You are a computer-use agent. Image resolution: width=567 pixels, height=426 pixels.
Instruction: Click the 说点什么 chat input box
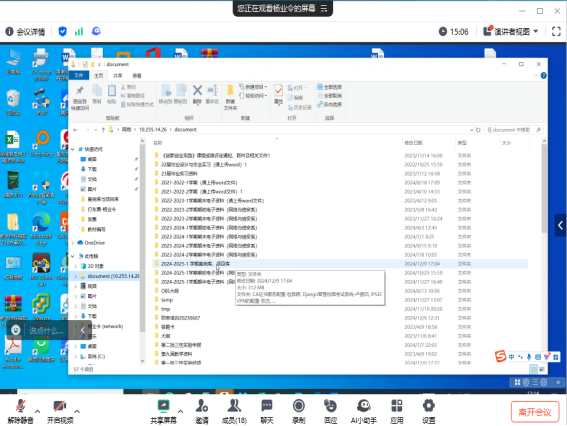click(x=46, y=330)
